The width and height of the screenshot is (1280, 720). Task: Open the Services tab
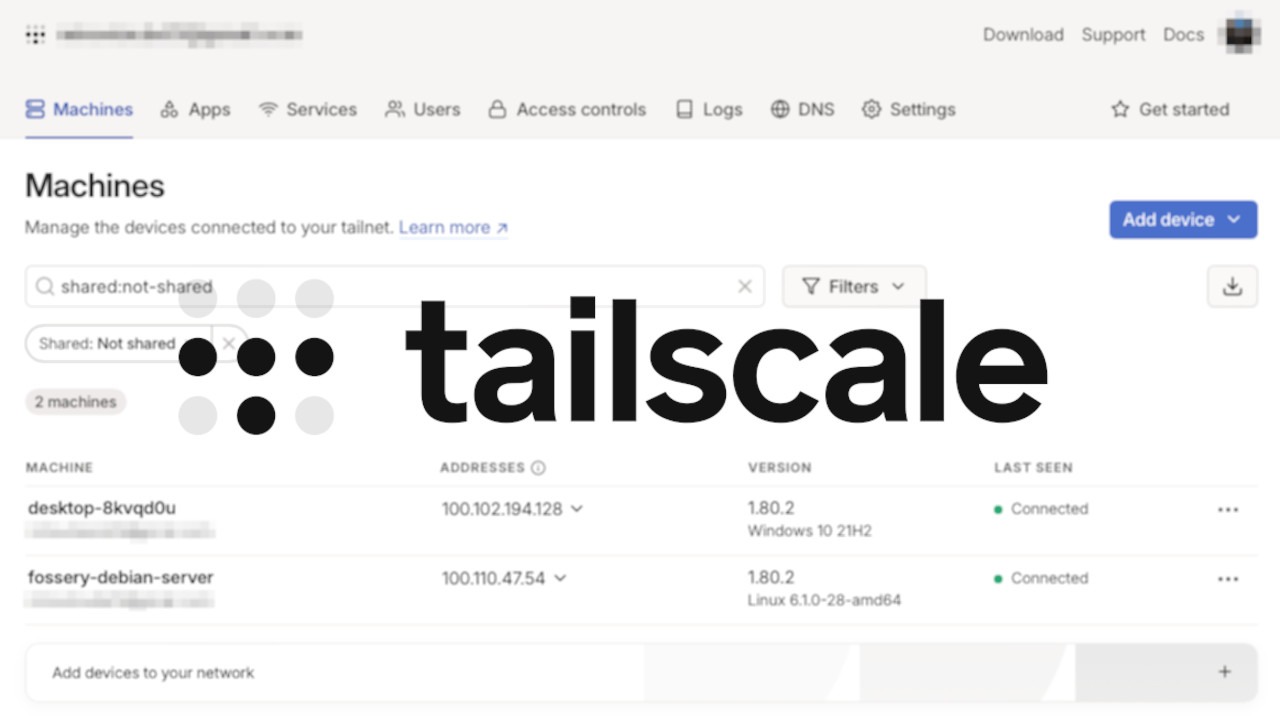(308, 110)
